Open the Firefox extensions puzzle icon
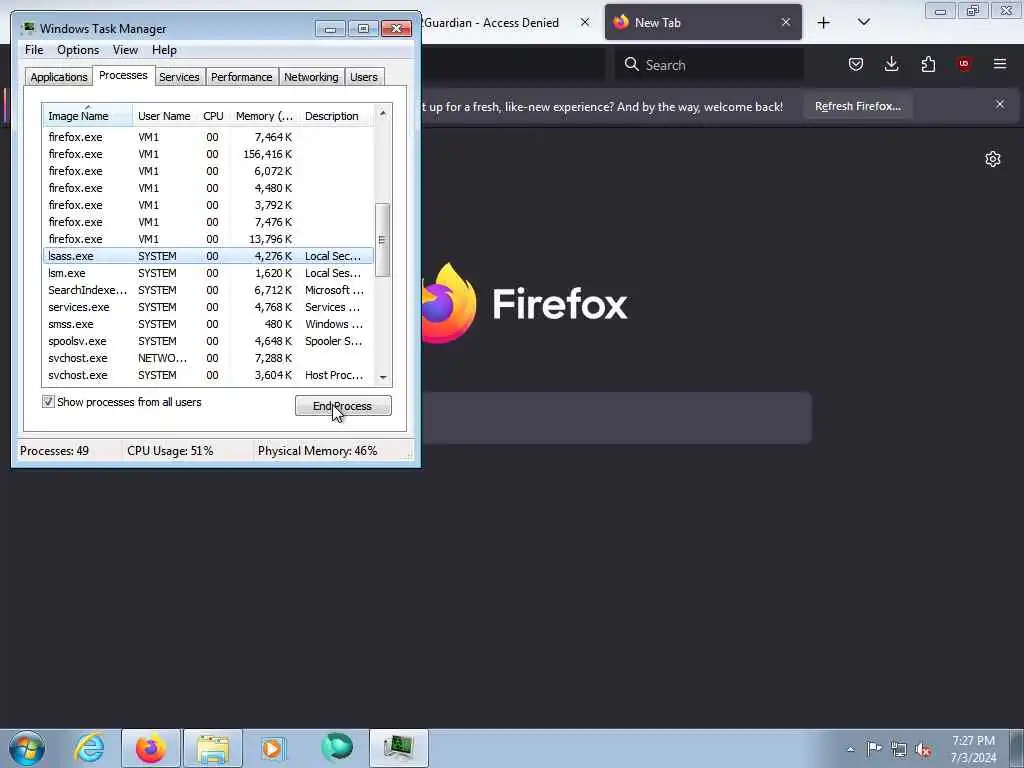 pyautogui.click(x=928, y=64)
